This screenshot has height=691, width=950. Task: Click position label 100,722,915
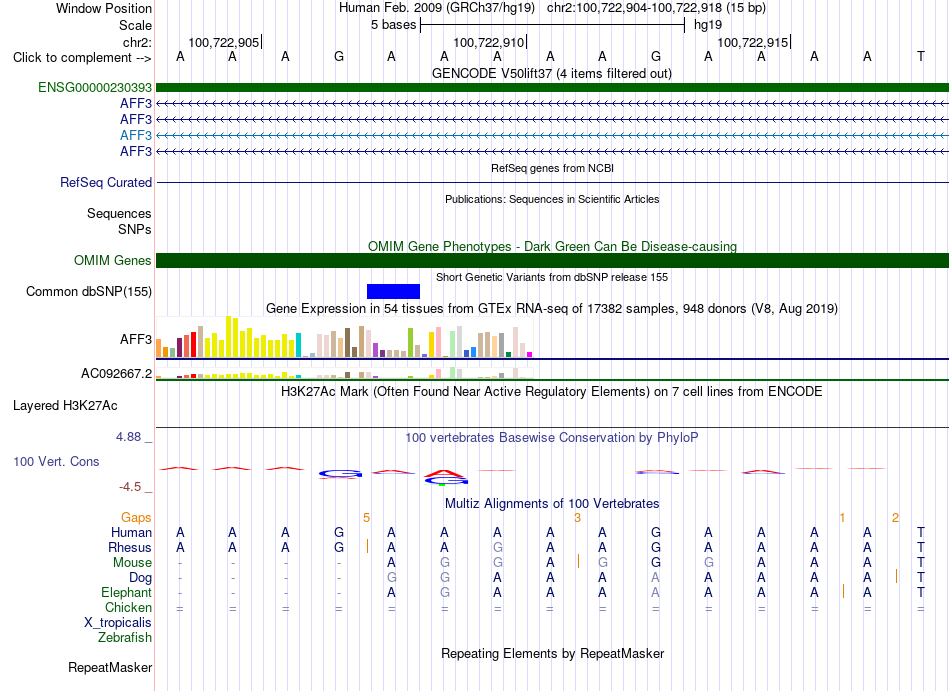tap(752, 42)
